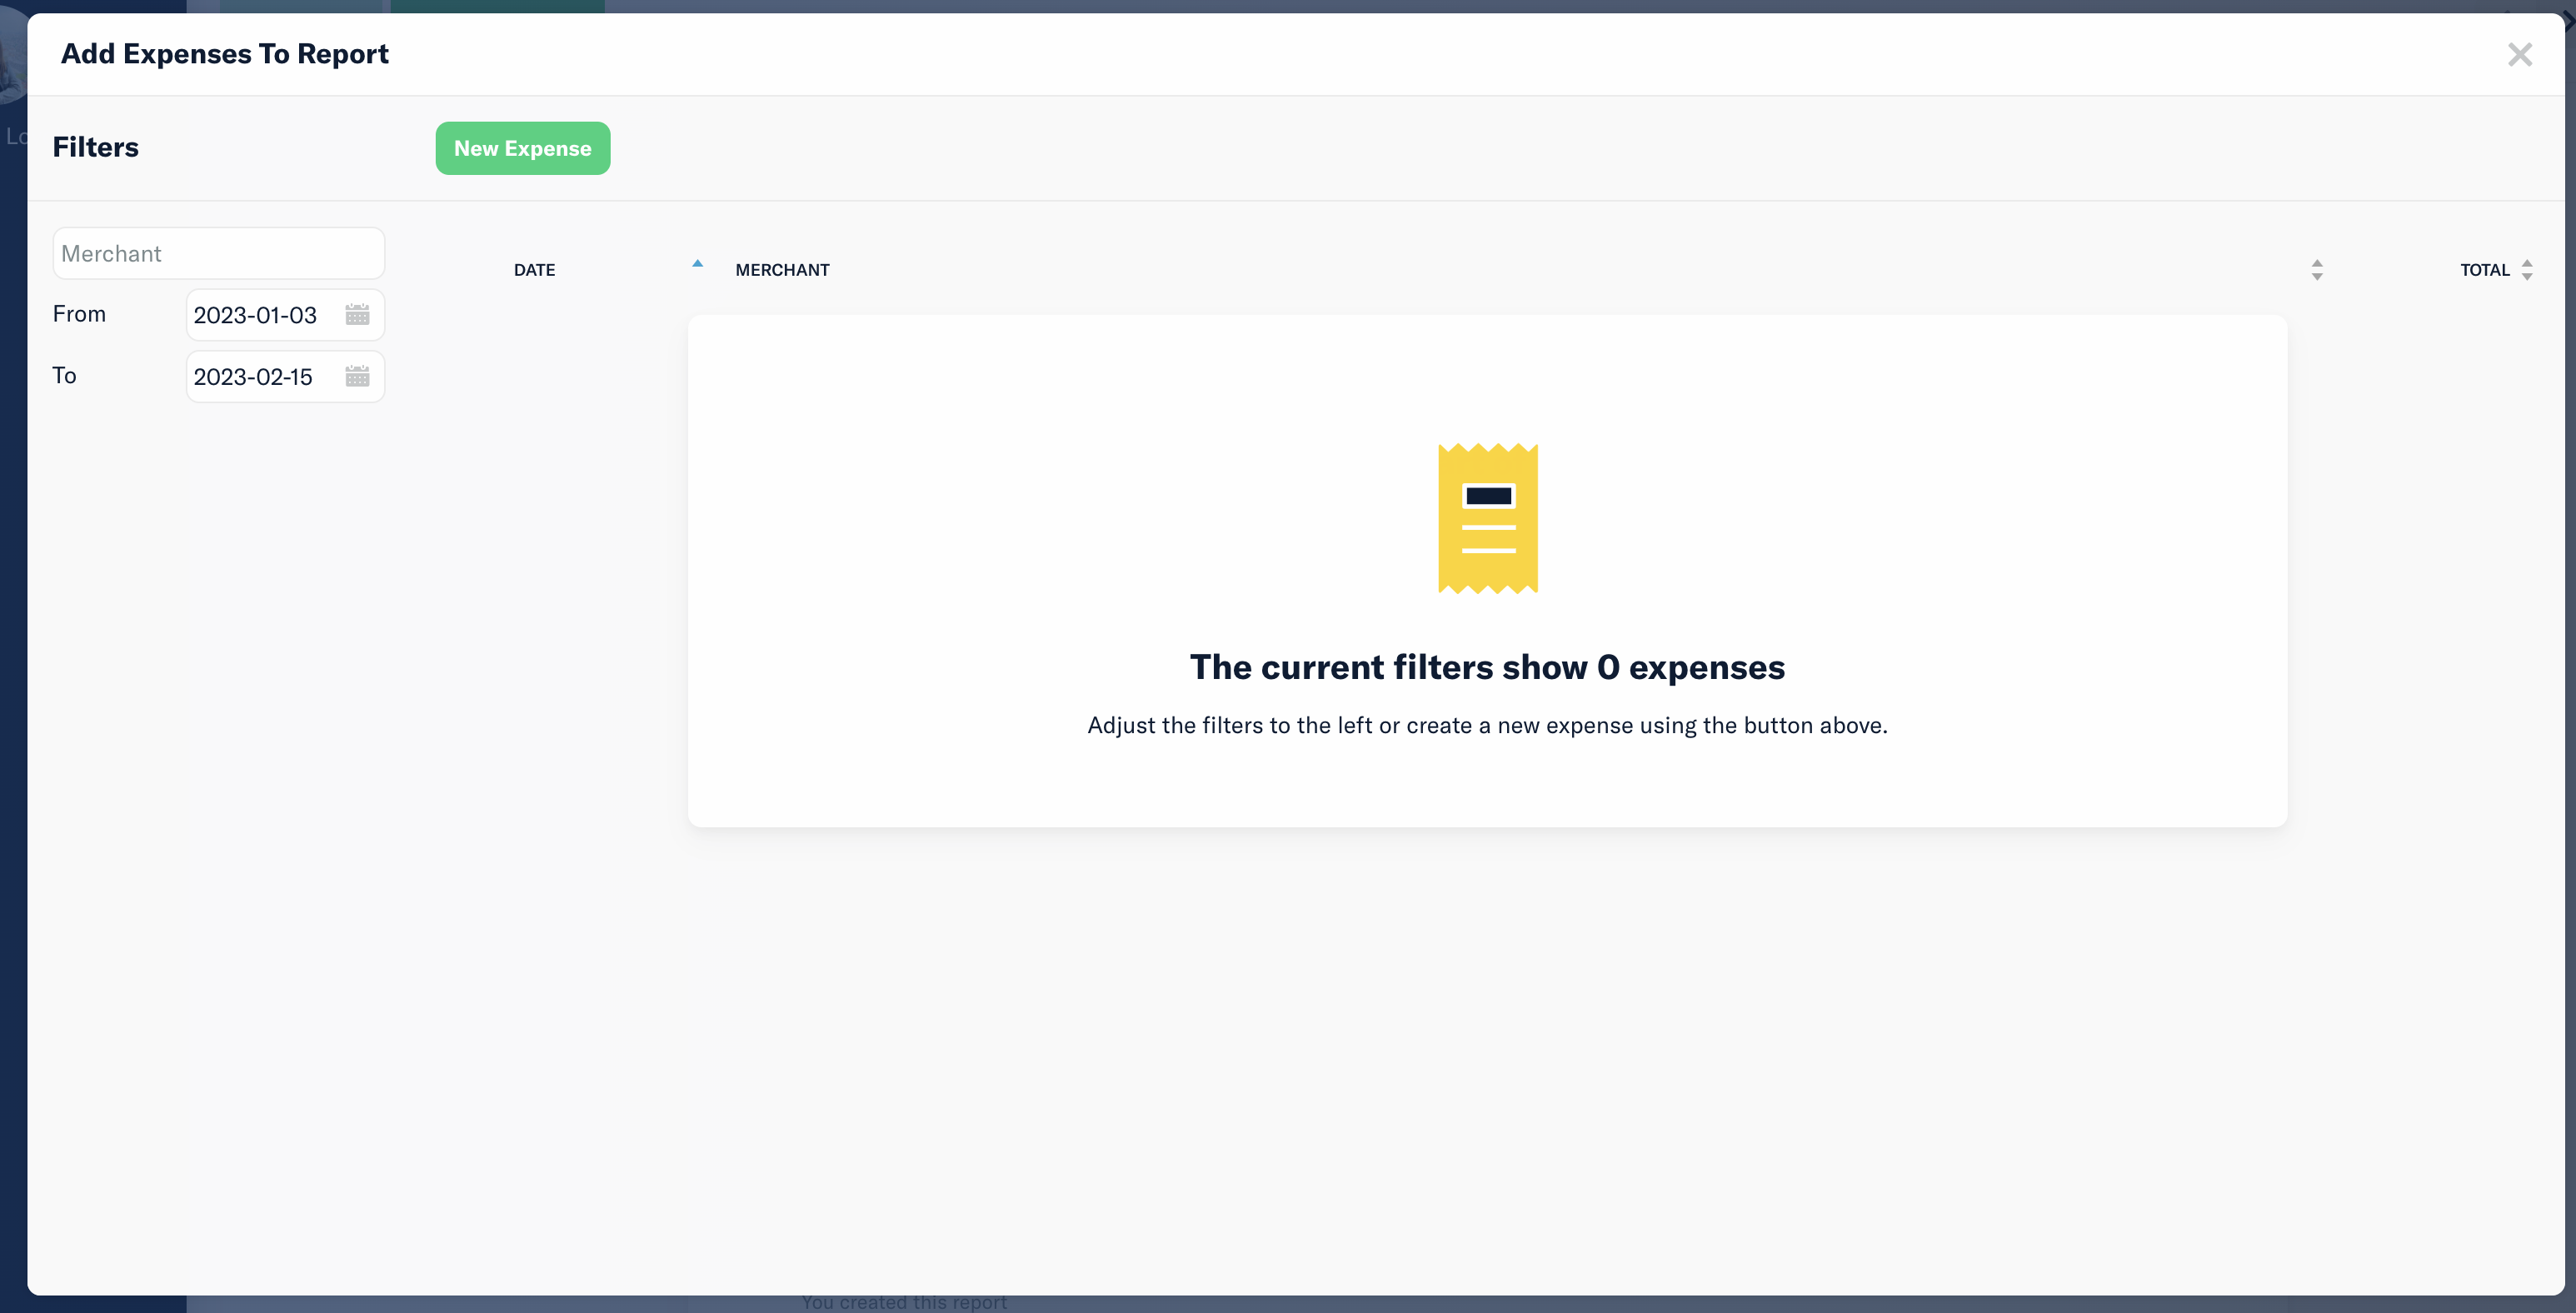Sort by the MERCHANT column header
The height and width of the screenshot is (1313, 2576).
click(782, 270)
